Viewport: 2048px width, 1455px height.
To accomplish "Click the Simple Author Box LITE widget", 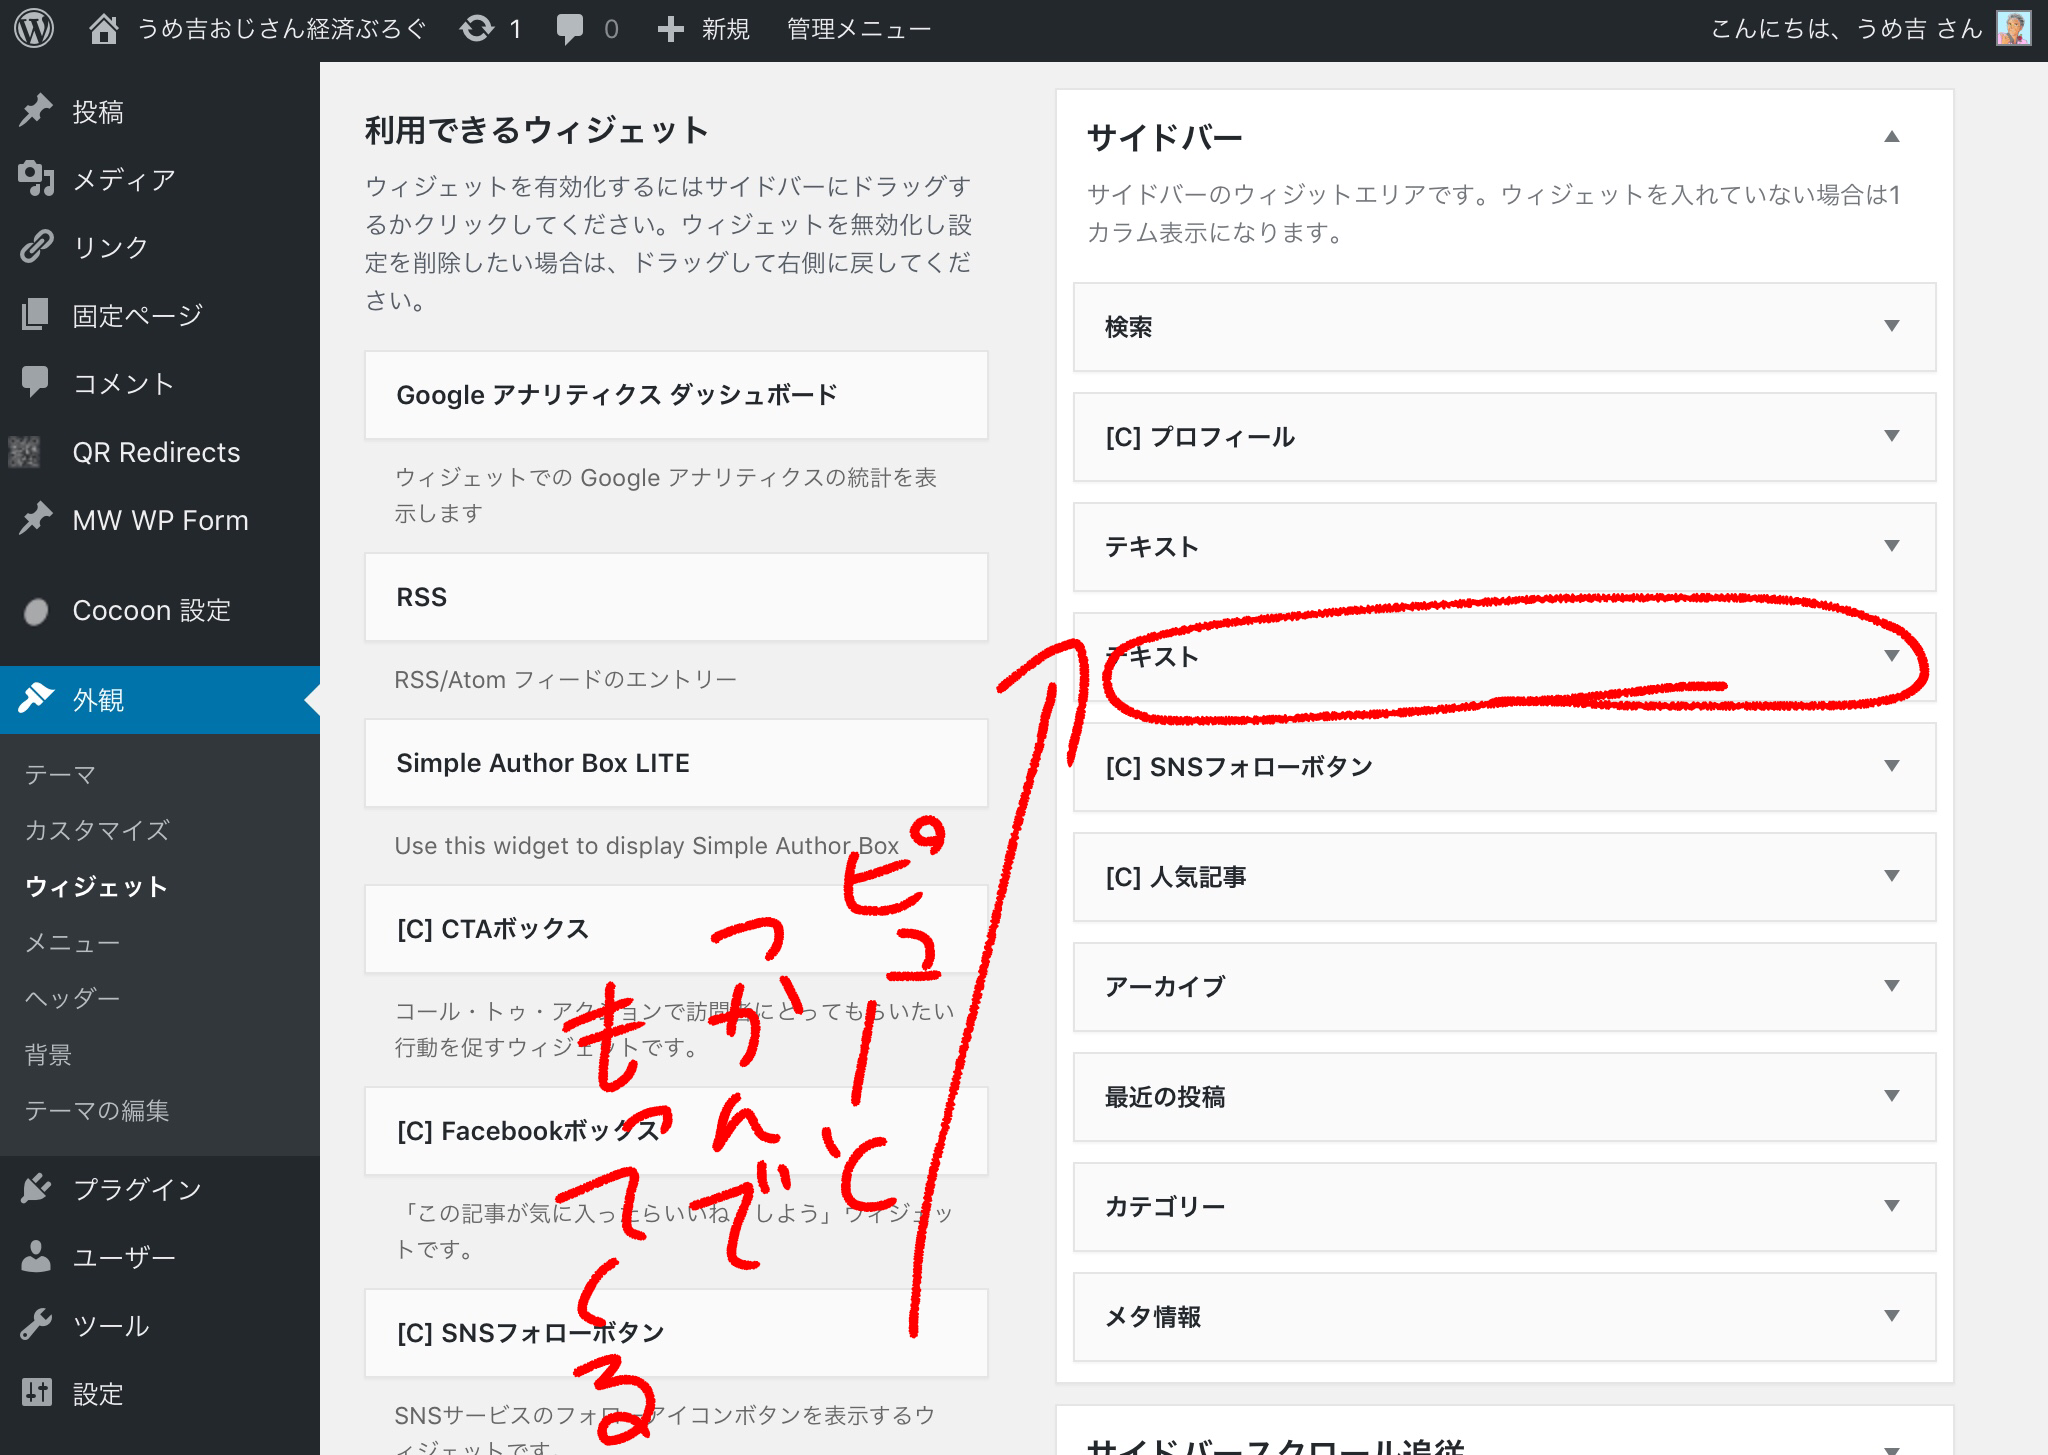I will 676,763.
